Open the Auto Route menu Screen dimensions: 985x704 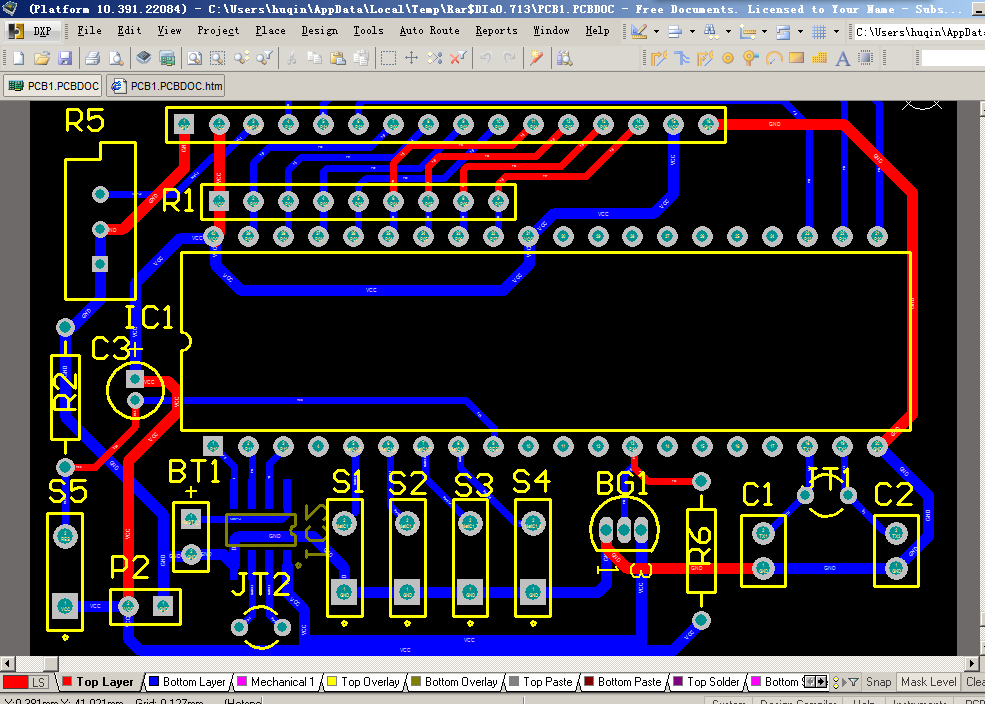pyautogui.click(x=429, y=30)
